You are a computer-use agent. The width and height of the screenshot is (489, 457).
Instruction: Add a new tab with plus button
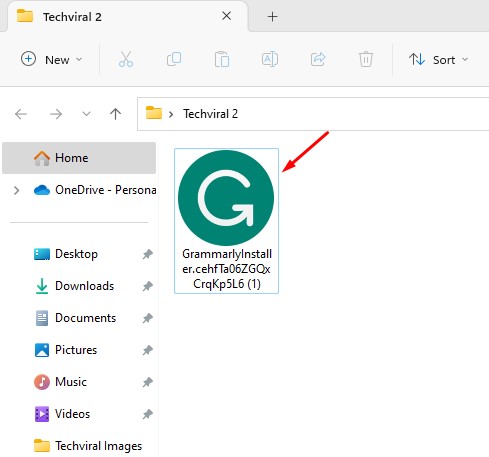(272, 16)
